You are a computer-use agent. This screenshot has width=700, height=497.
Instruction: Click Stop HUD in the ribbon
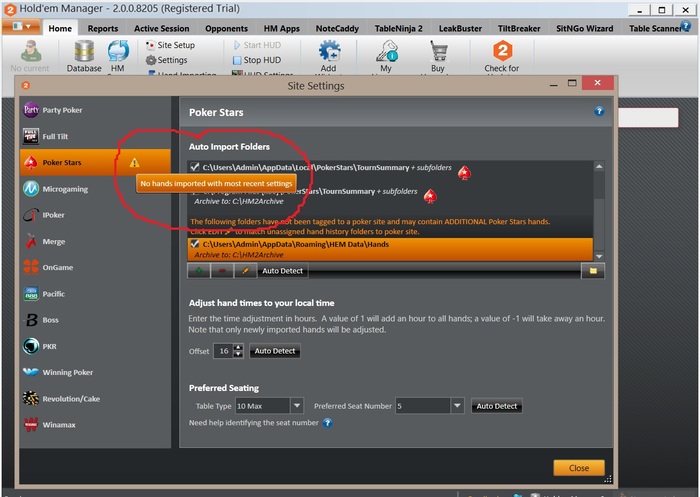(x=257, y=60)
